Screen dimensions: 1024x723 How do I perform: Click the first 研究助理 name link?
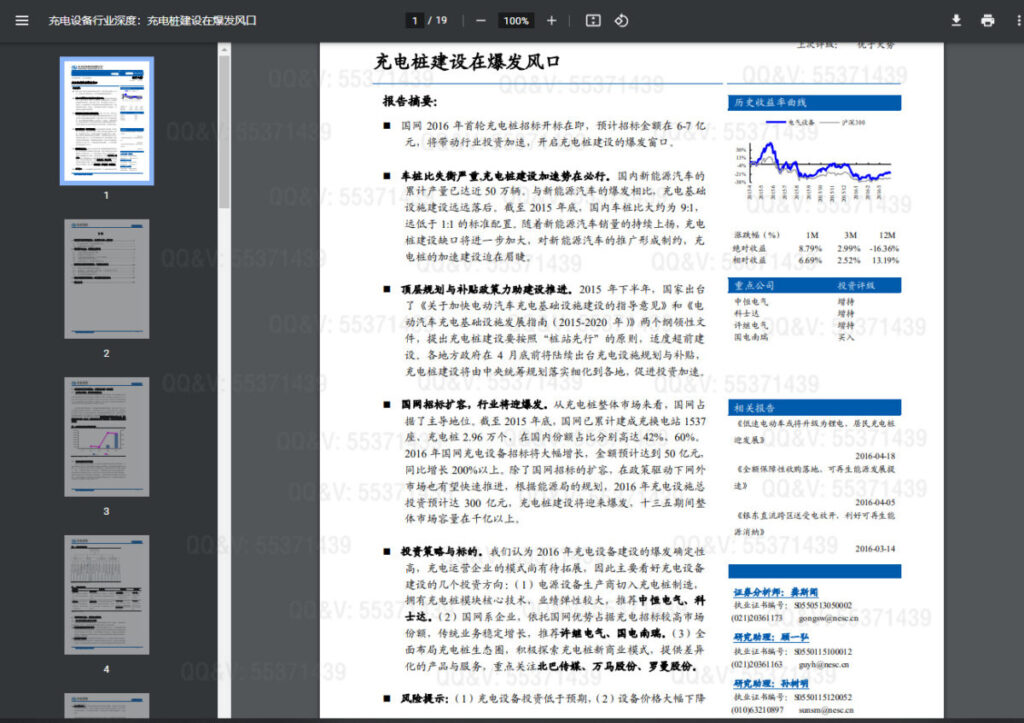771,637
